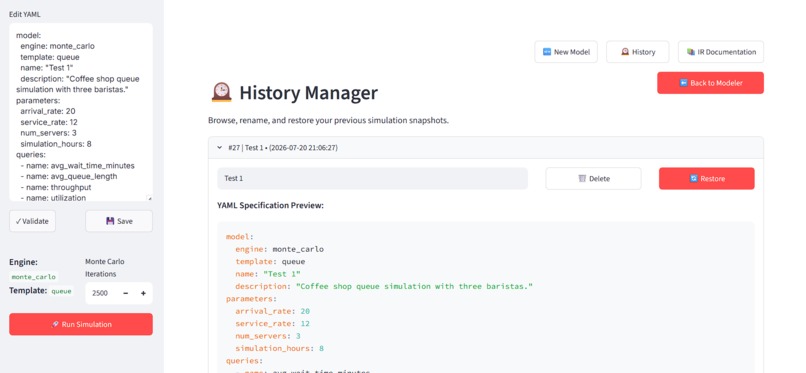Click the snapshot name field Test 1
This screenshot has width=806, height=373.
pos(373,178)
